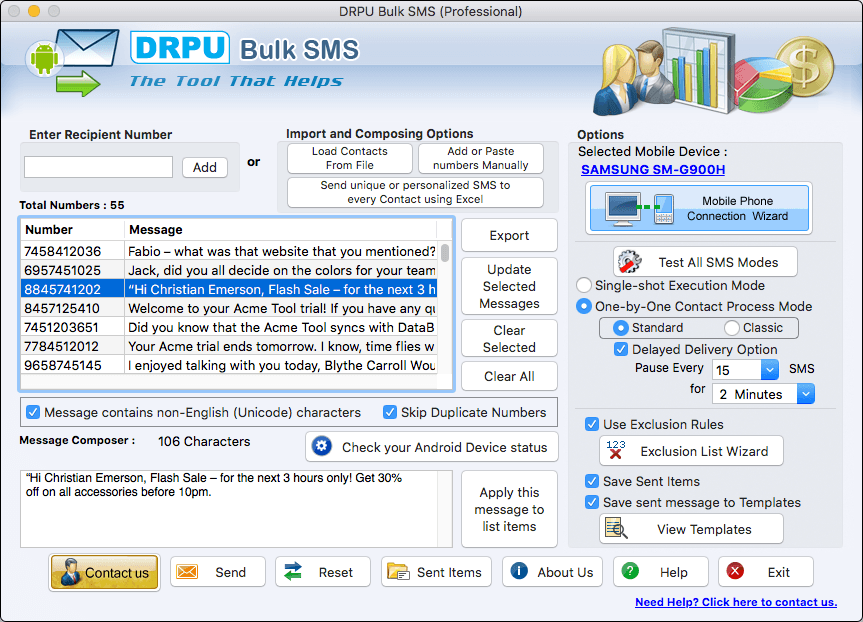Image resolution: width=863 pixels, height=622 pixels.
Task: Select One-by-One Contact Process Mode
Action: pyautogui.click(x=583, y=306)
